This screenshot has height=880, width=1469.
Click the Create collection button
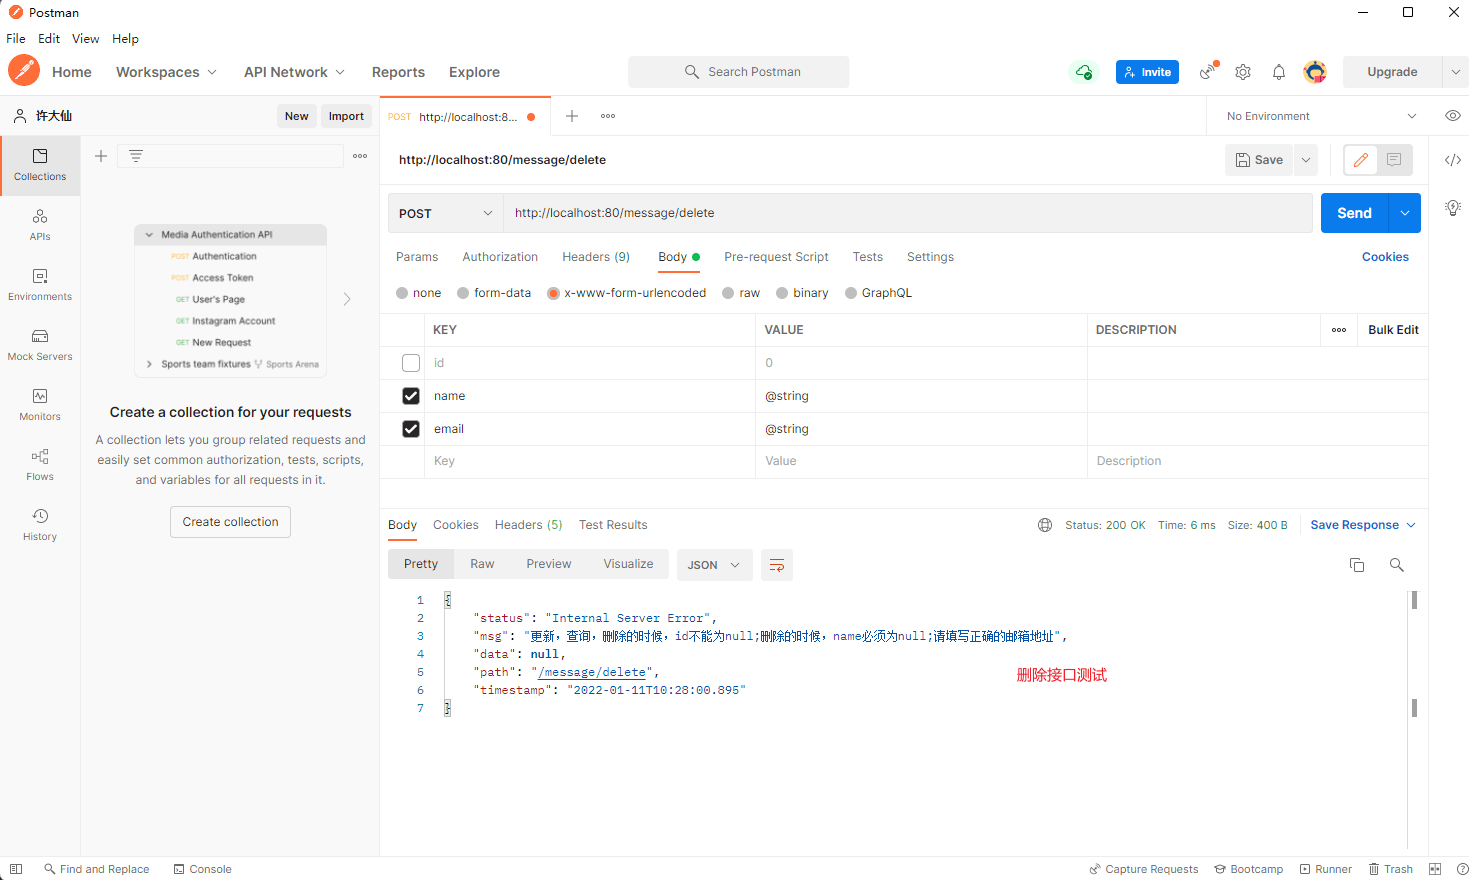pos(230,522)
